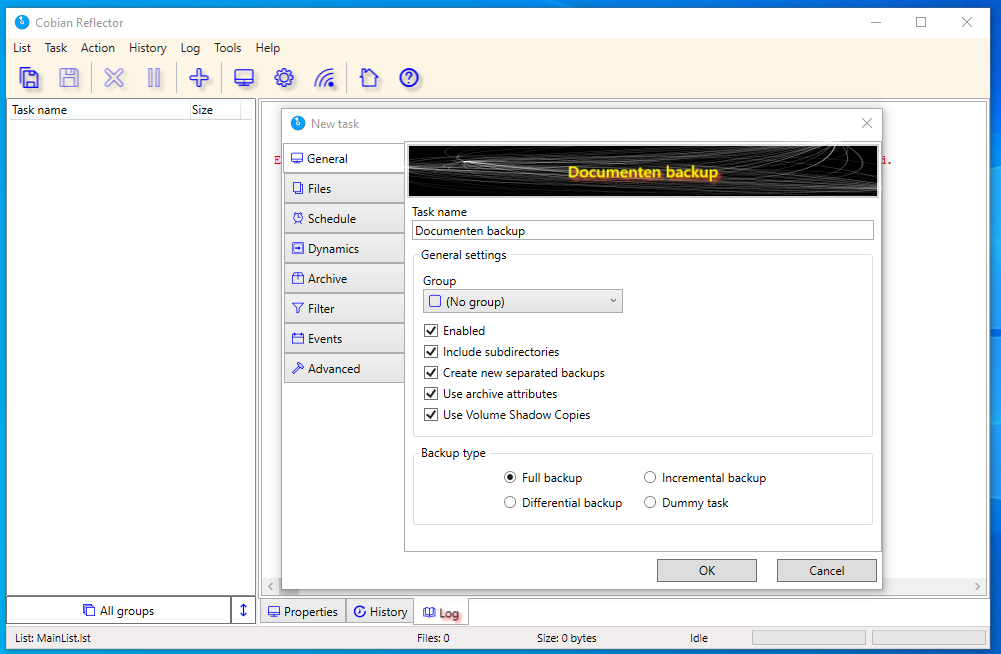This screenshot has width=1001, height=654.
Task: Click into the Task name text field
Action: tap(642, 231)
